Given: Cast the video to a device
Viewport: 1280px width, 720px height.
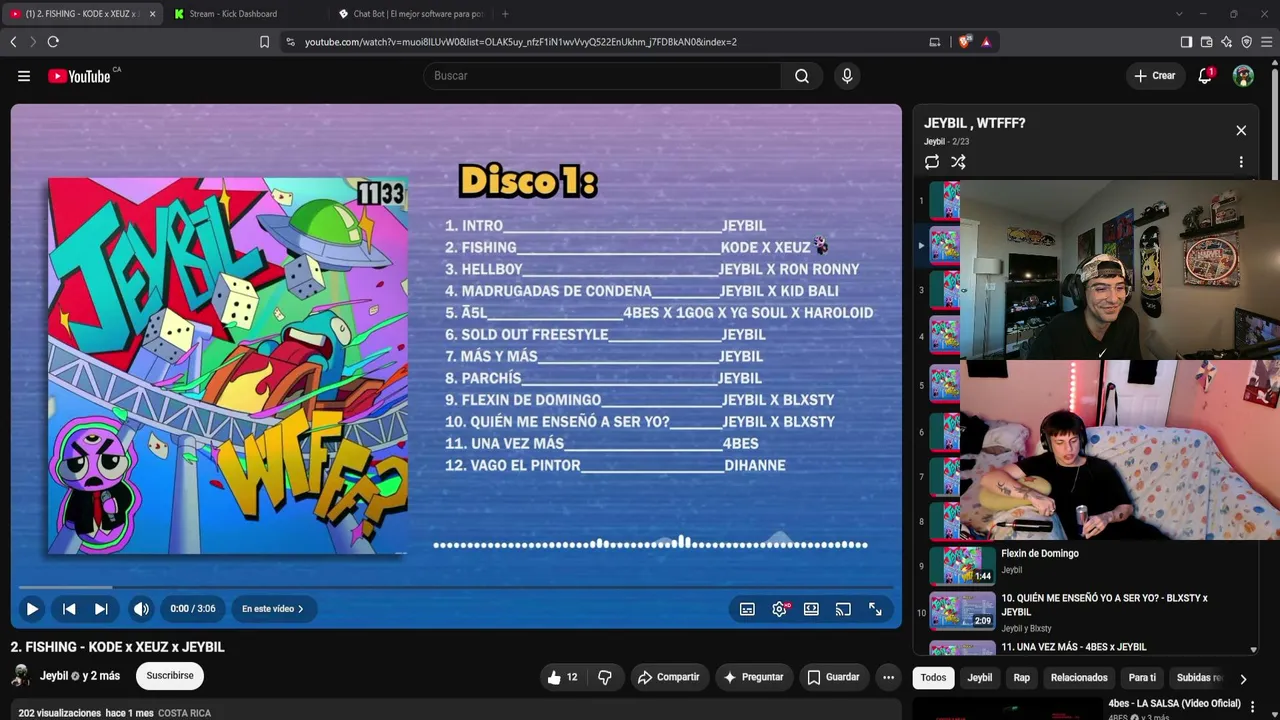Looking at the screenshot, I should pos(843,609).
